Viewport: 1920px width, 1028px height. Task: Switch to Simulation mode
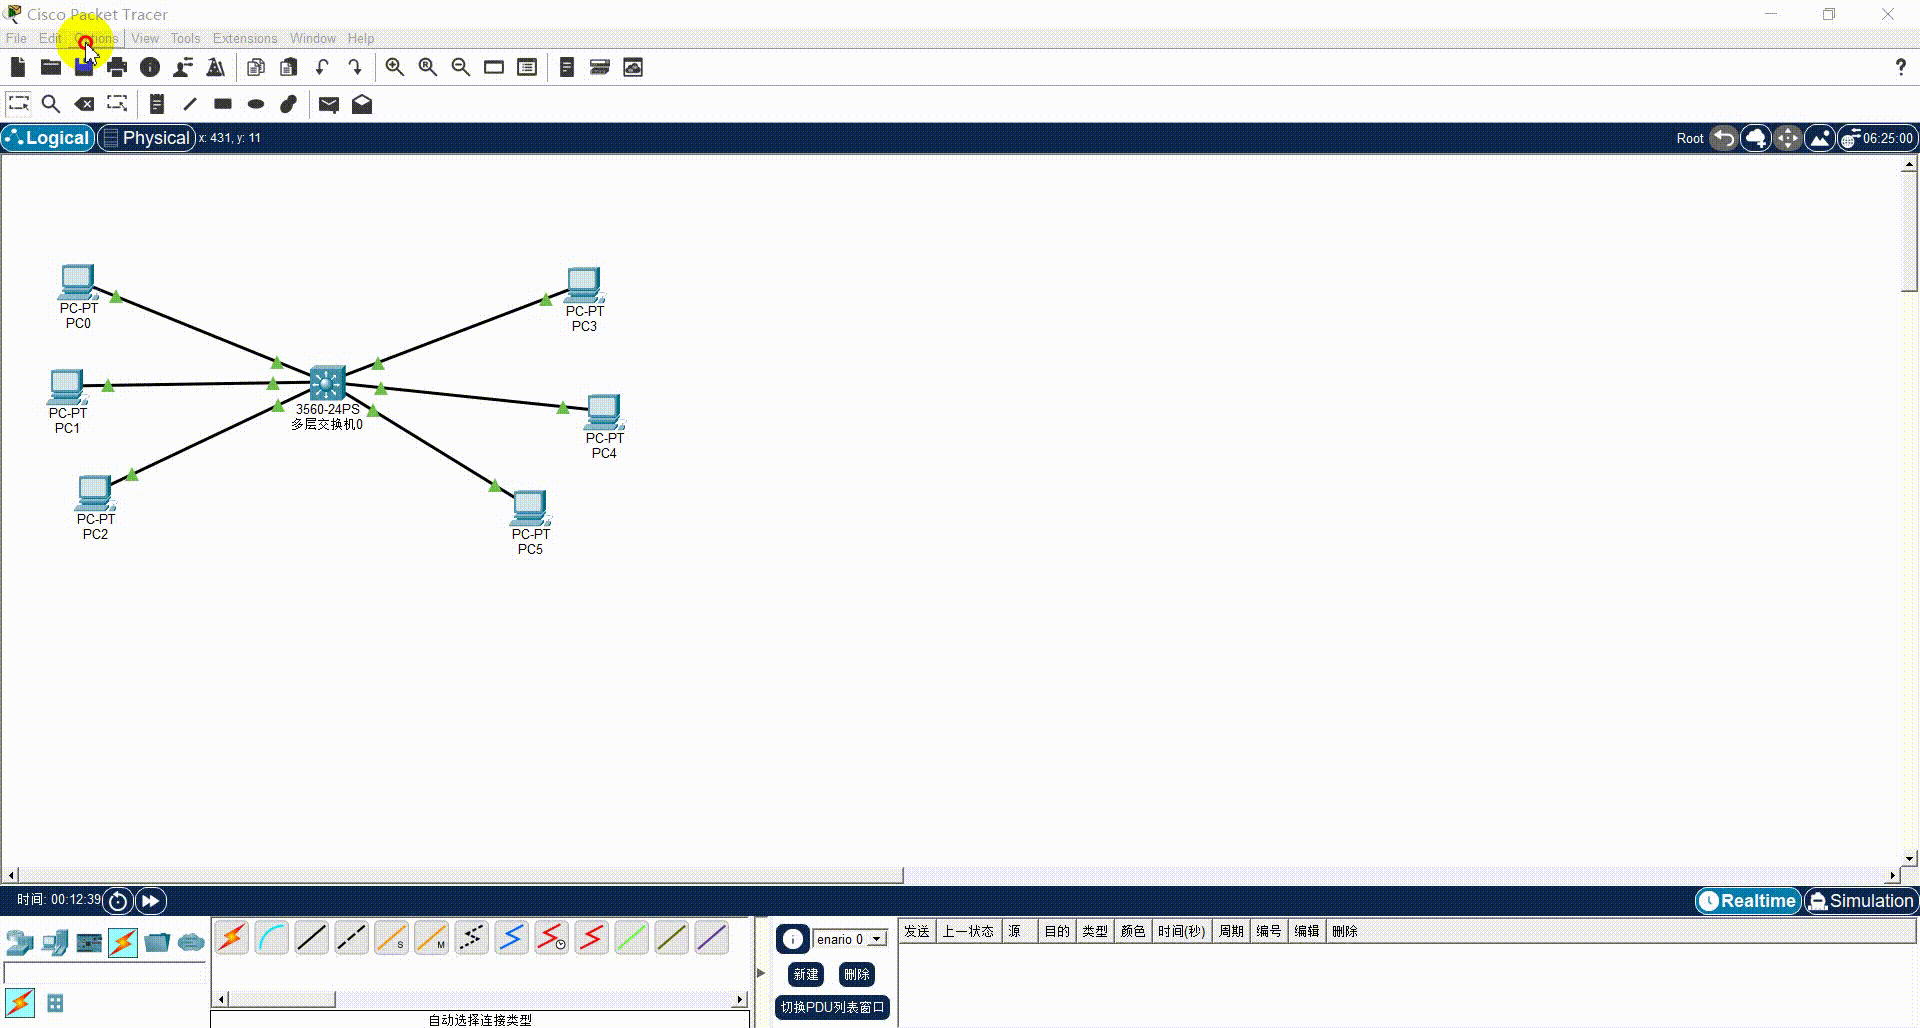(x=1861, y=901)
